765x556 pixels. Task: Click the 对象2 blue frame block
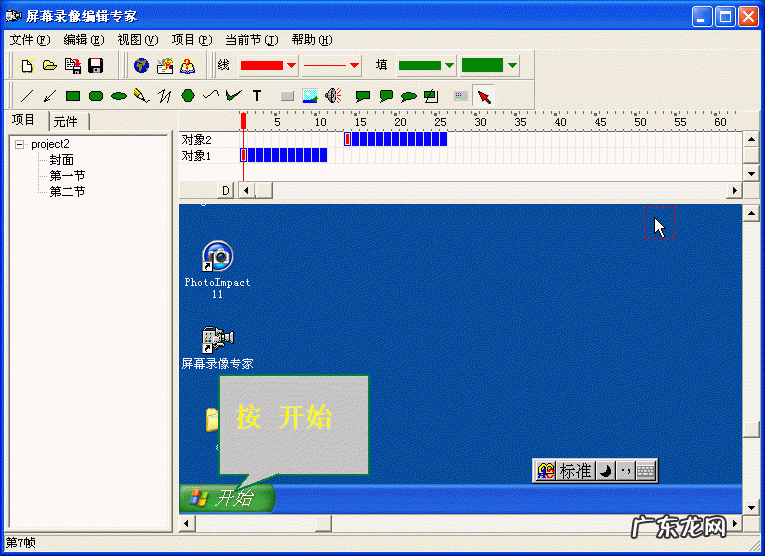[x=397, y=139]
